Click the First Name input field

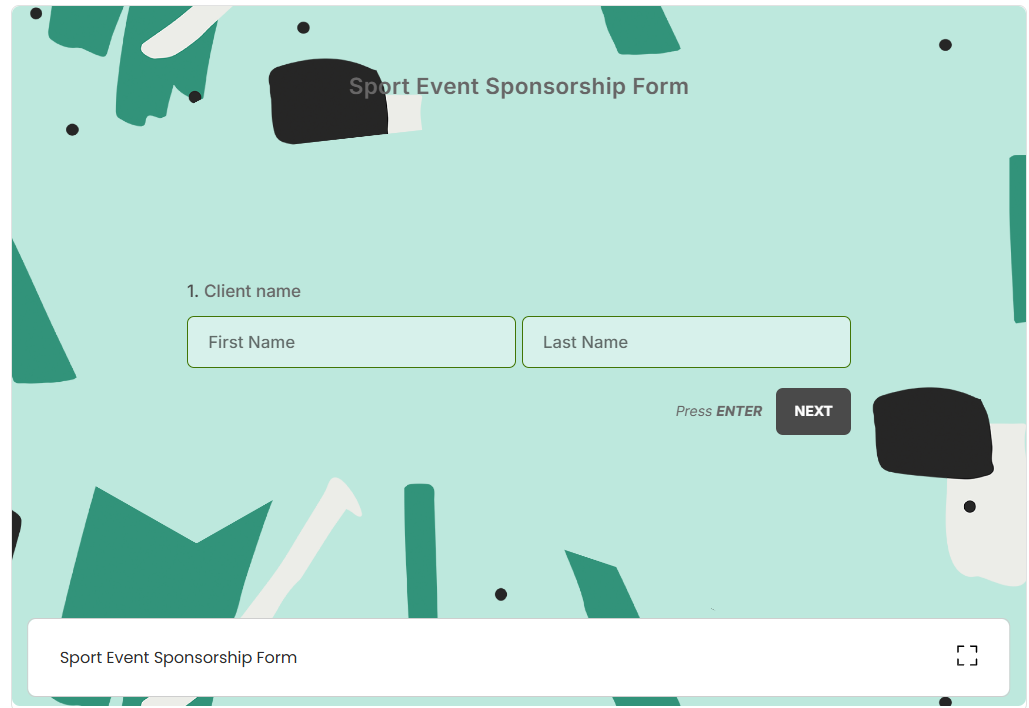pos(351,342)
